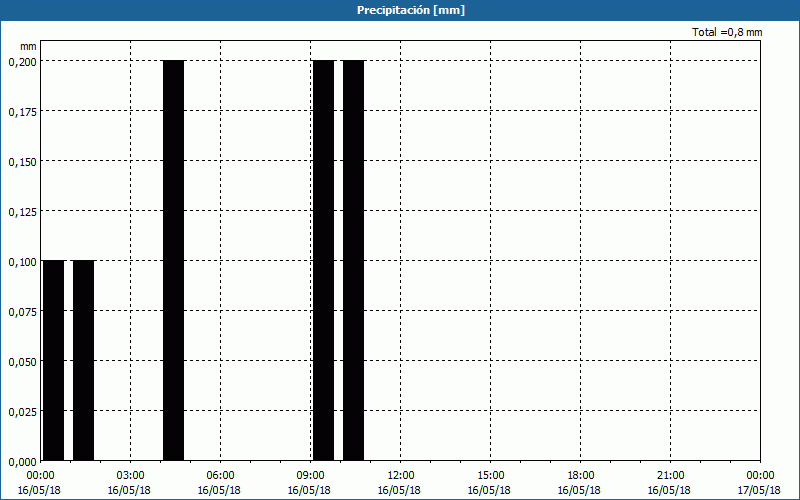This screenshot has width=800, height=500.
Task: Click the 0,025 y-axis label
Action: 22,412
